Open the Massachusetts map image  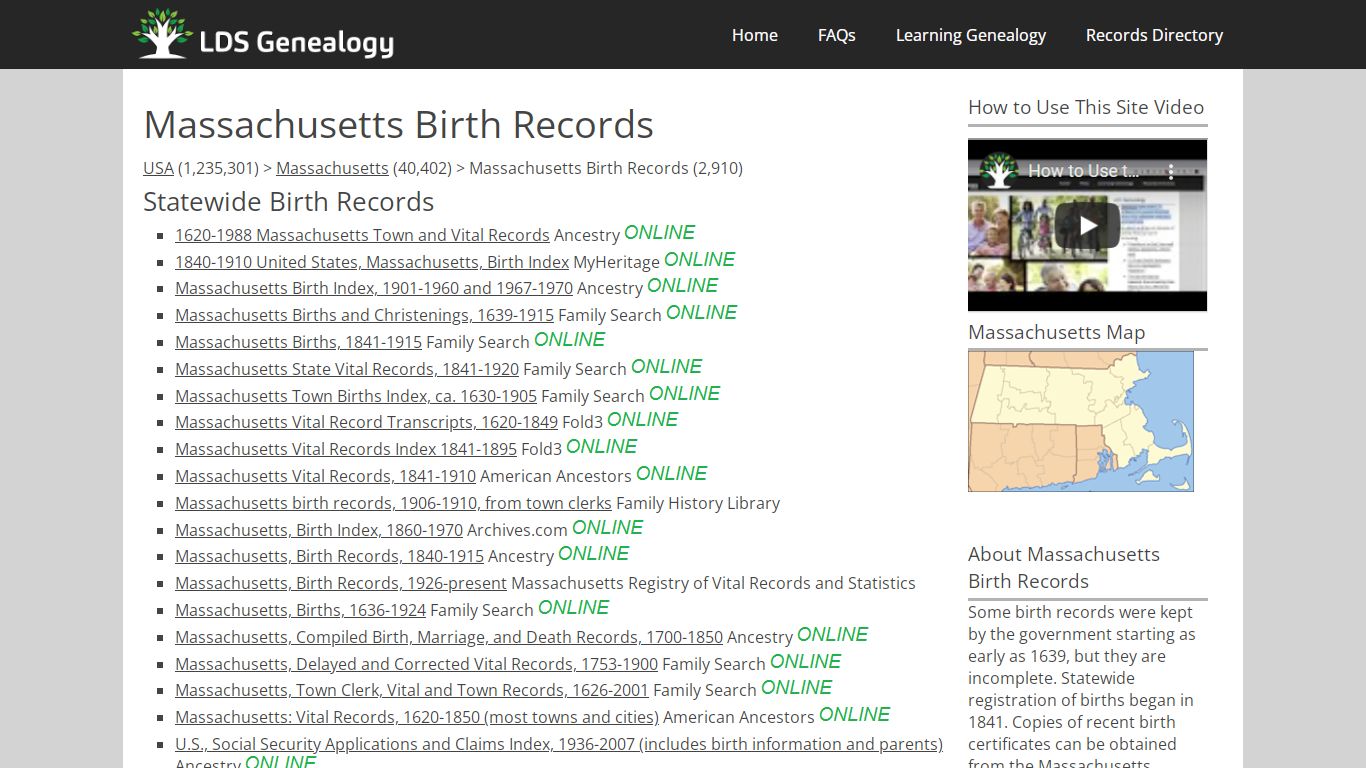tap(1081, 421)
